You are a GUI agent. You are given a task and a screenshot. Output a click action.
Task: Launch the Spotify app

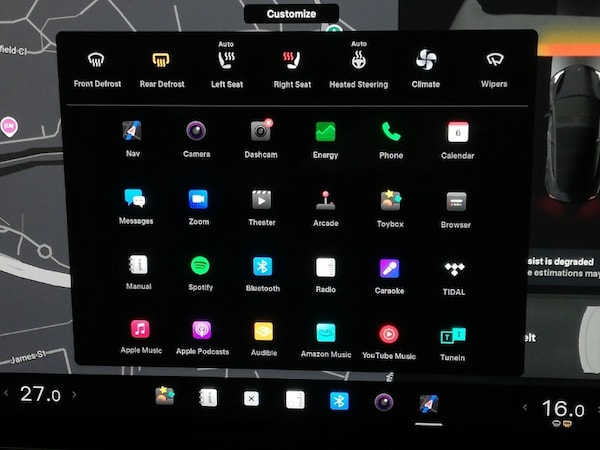(x=200, y=266)
